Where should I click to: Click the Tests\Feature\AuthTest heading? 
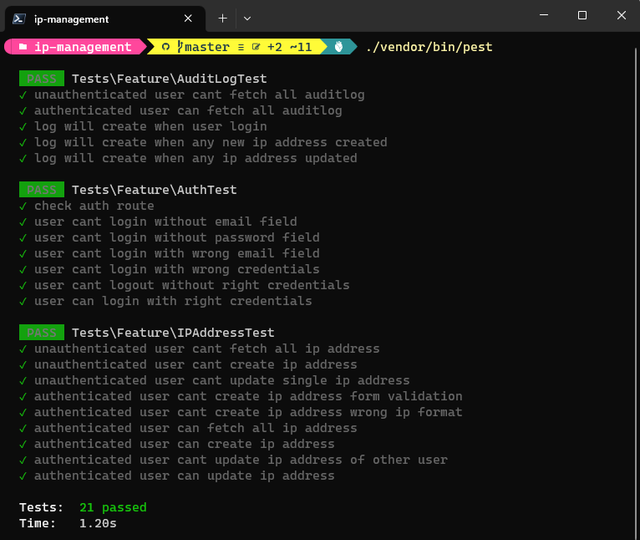pos(154,190)
